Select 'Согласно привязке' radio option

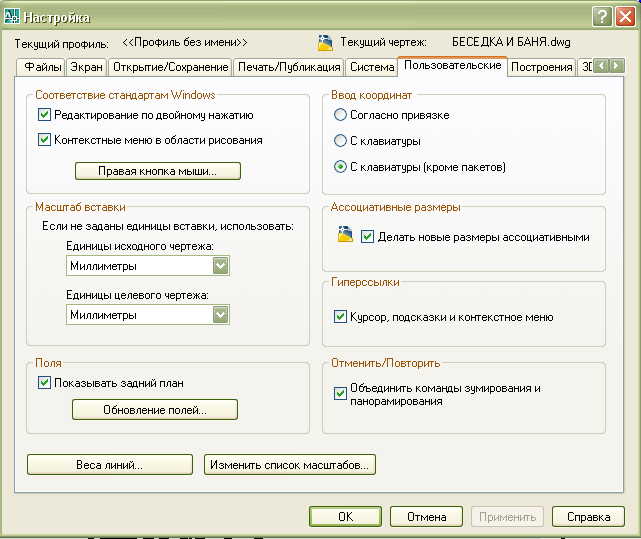point(341,116)
